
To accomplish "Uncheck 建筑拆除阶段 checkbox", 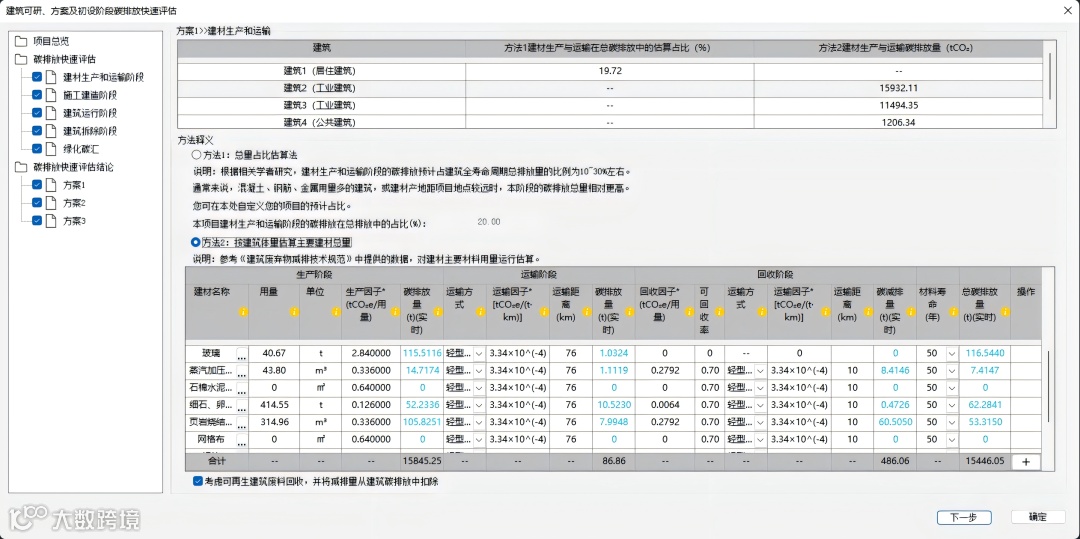I will (37, 131).
